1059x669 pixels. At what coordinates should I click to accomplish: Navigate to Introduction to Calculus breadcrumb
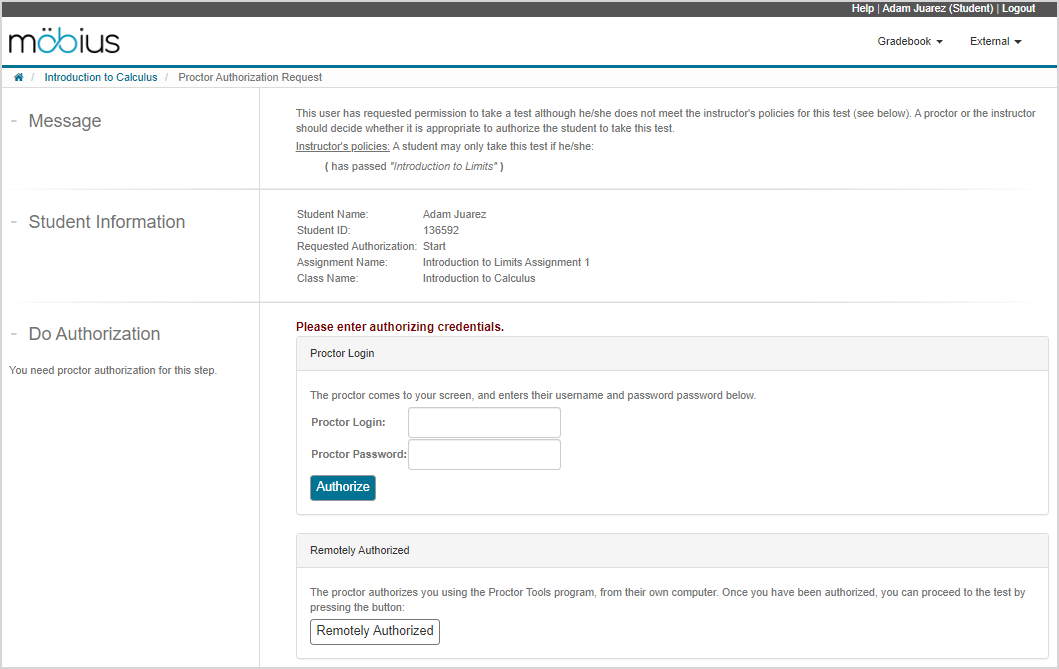[x=100, y=77]
